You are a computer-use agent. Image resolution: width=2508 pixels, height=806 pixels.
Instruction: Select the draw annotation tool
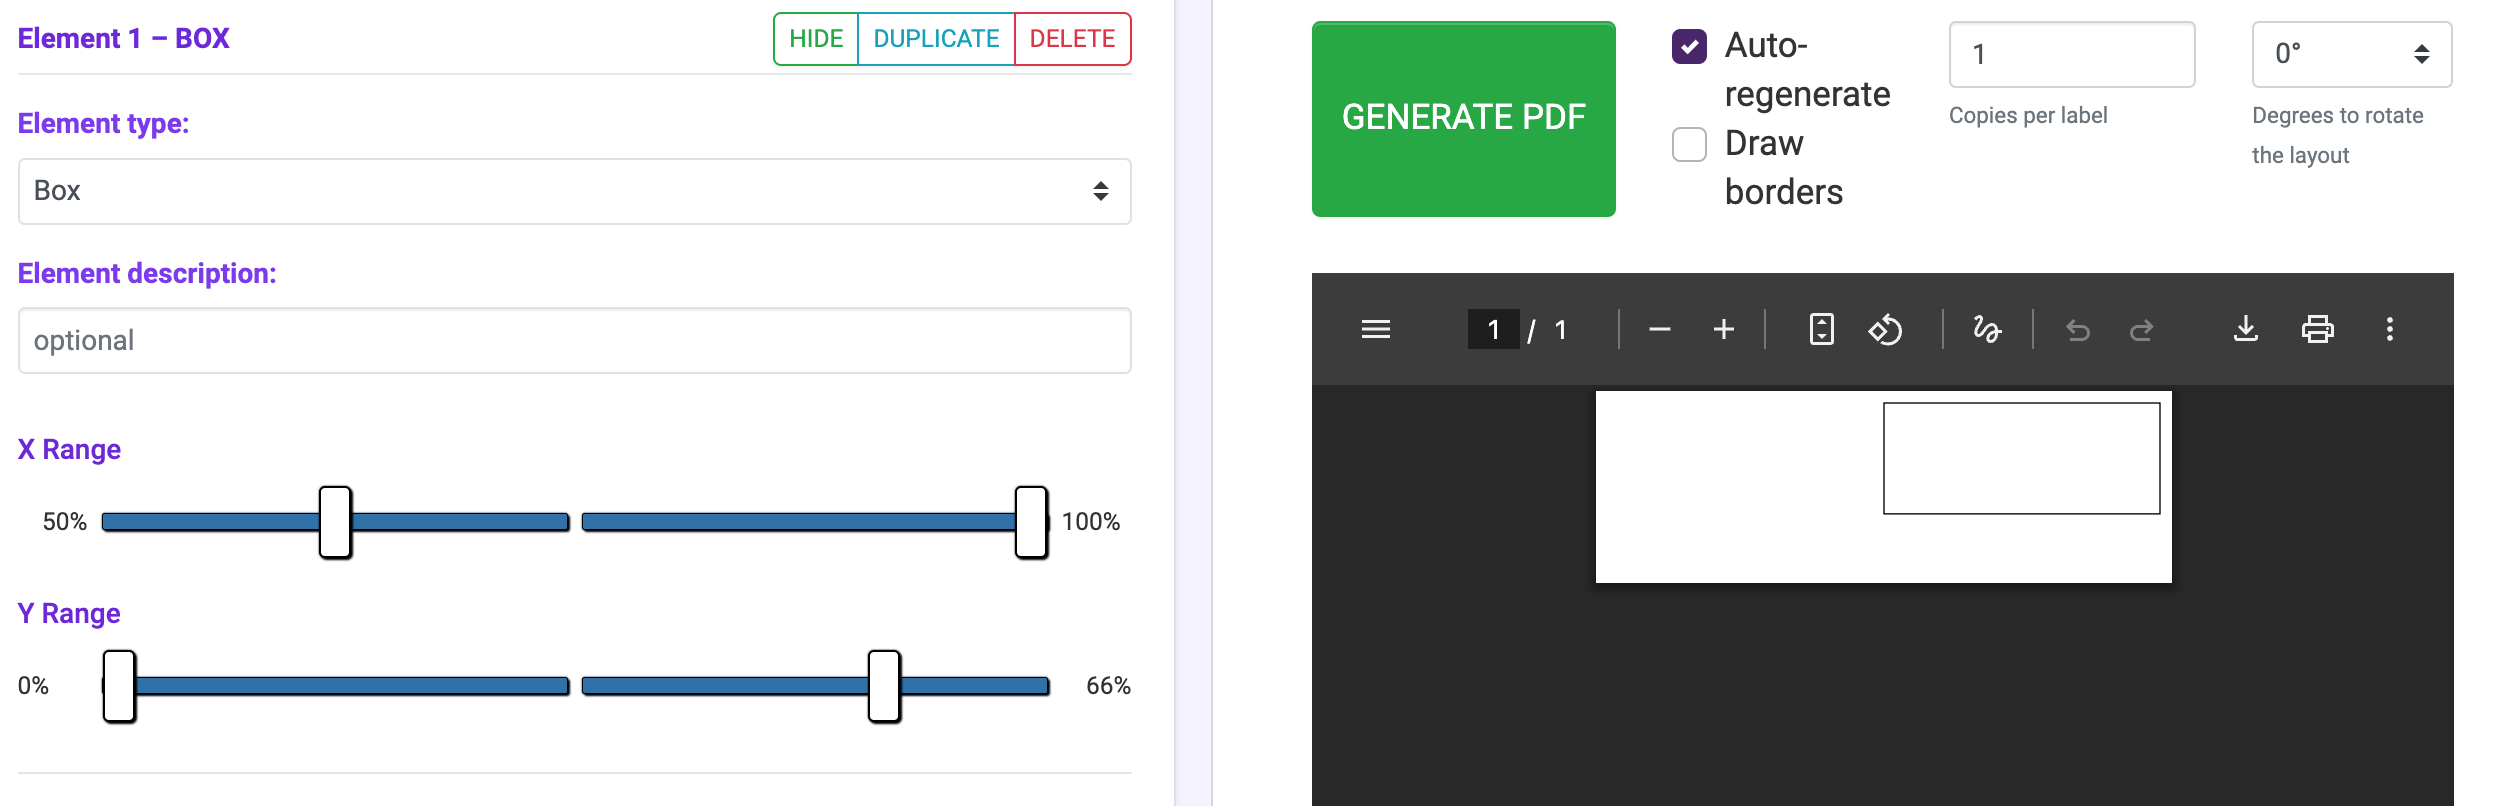(1987, 329)
